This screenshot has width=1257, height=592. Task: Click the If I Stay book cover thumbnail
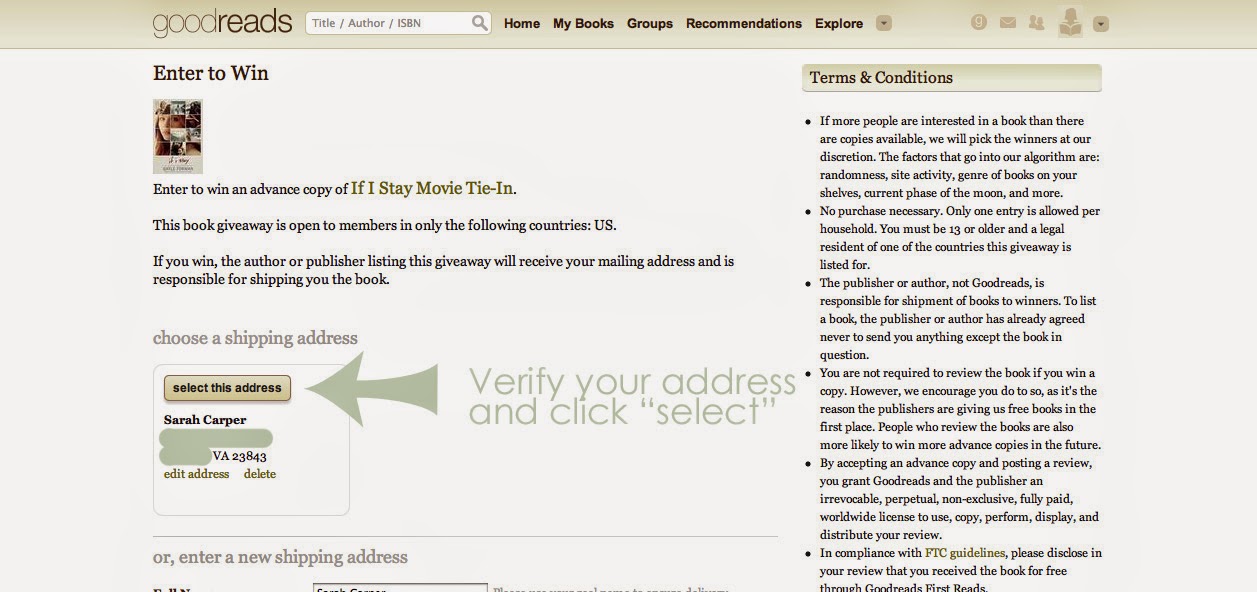click(x=178, y=136)
